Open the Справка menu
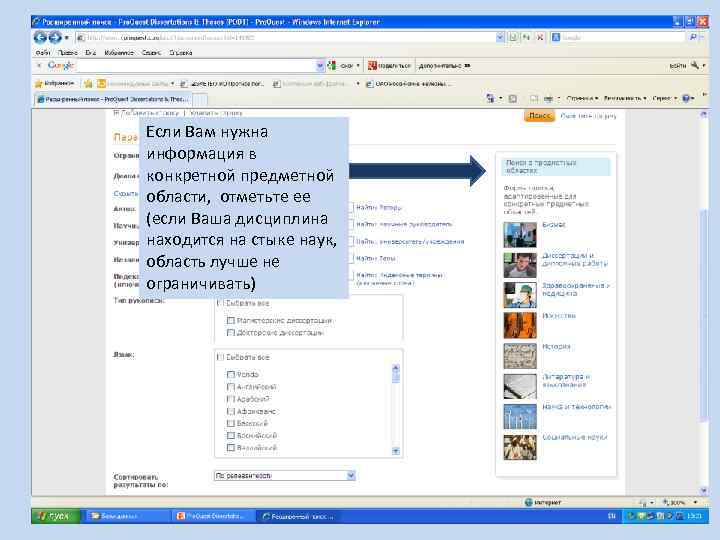Image resolution: width=720 pixels, height=540 pixels. click(x=180, y=53)
